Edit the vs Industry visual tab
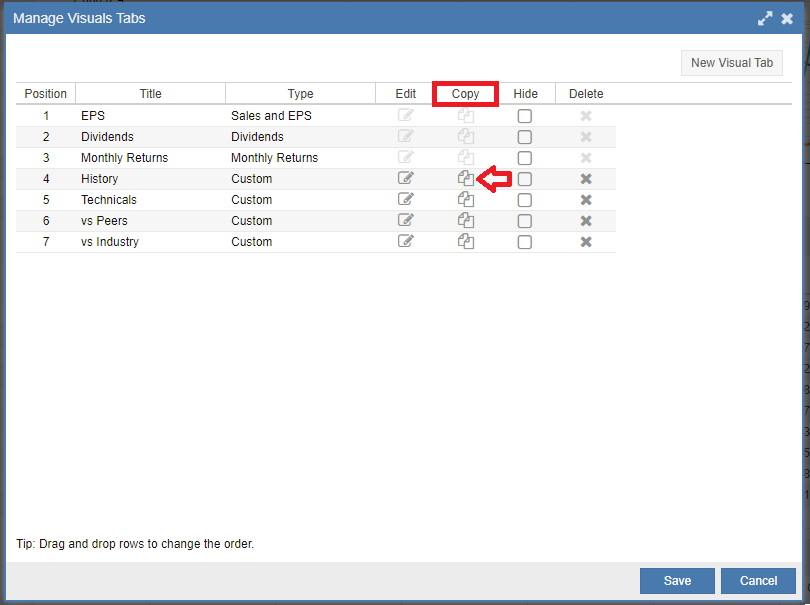Image resolution: width=810 pixels, height=605 pixels. tap(406, 241)
